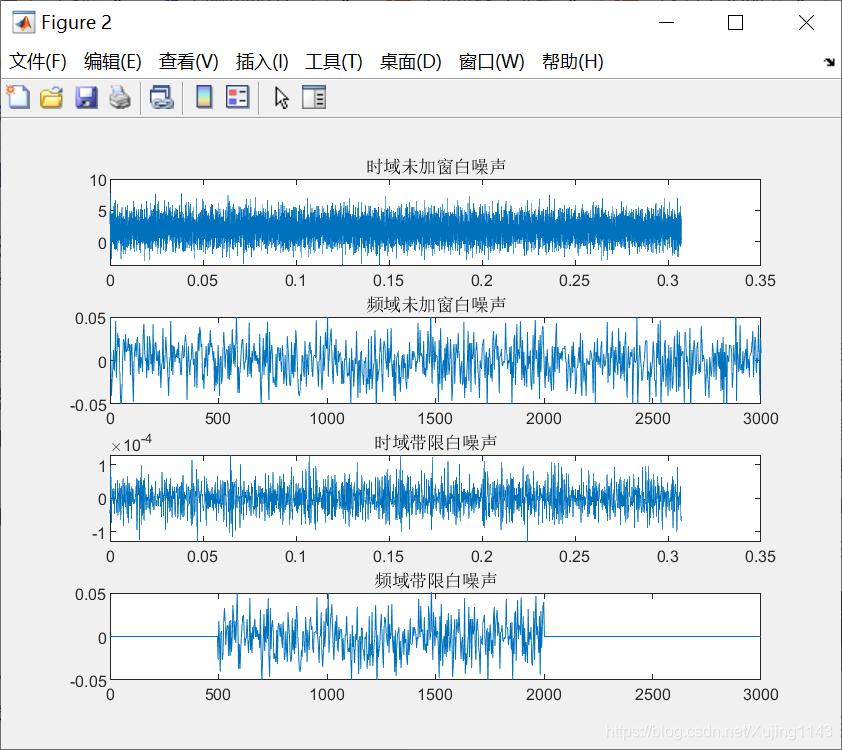842x750 pixels.
Task: Open the 窗口(W) menu
Action: (491, 62)
